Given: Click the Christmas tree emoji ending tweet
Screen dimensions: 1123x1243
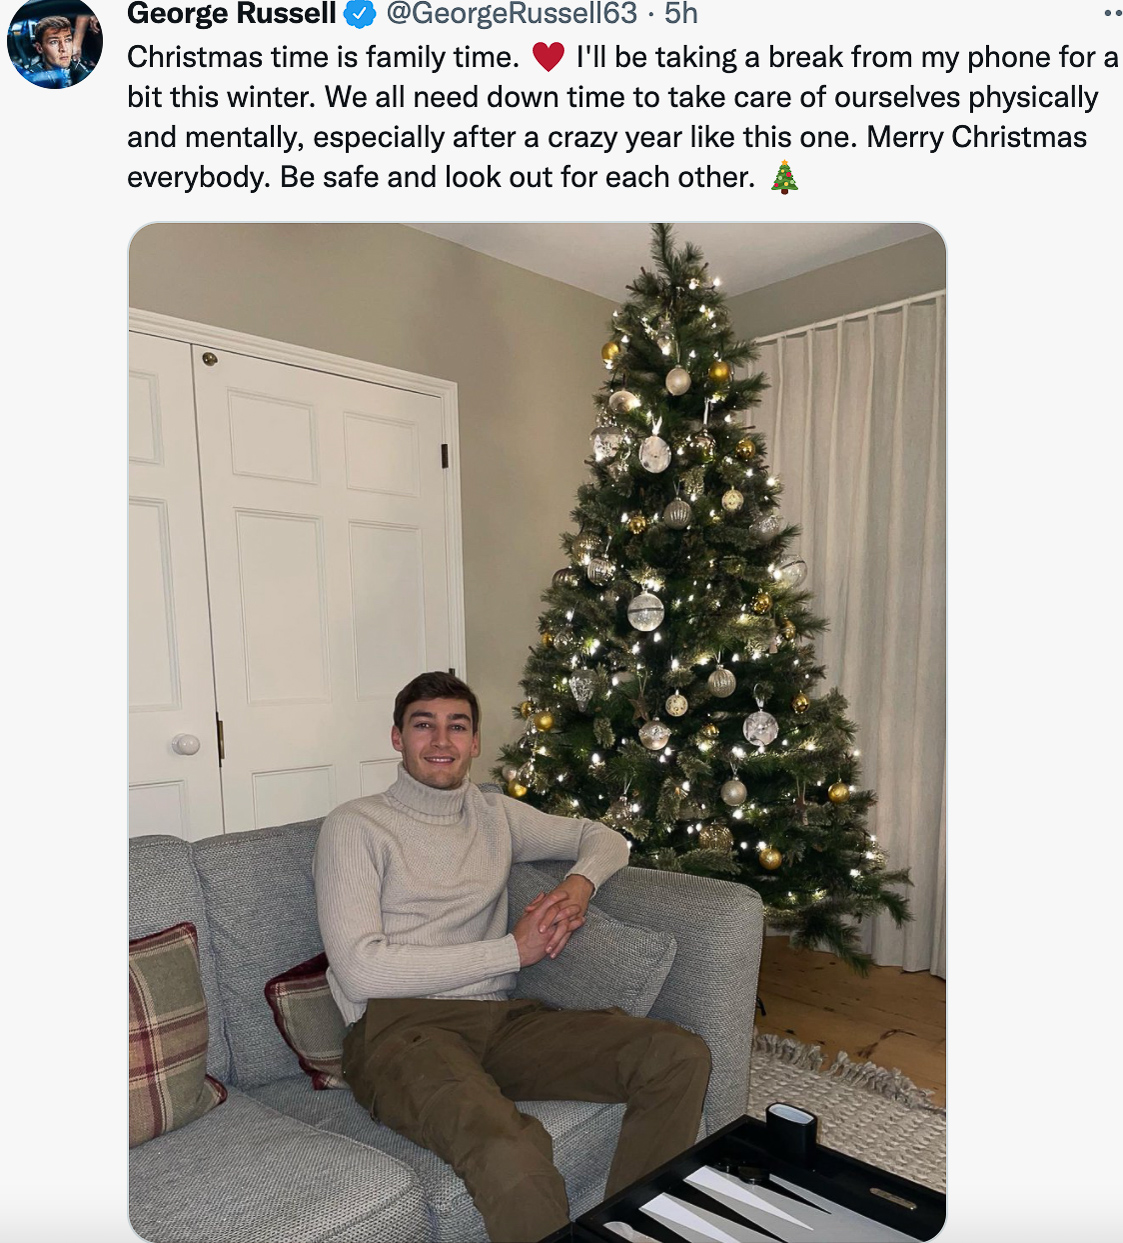Looking at the screenshot, I should pyautogui.click(x=784, y=177).
